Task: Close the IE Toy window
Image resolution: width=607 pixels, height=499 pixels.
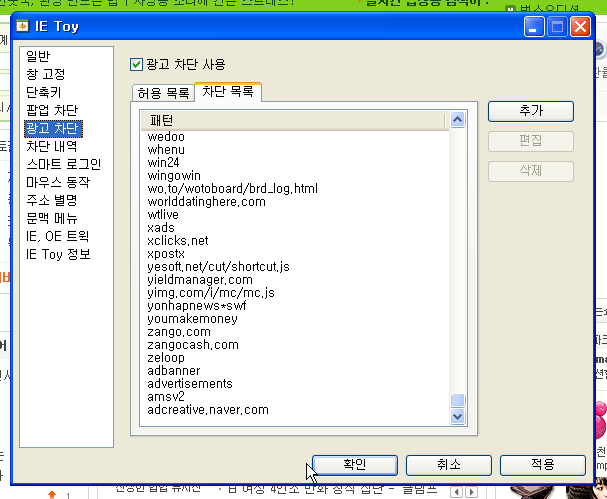Action: point(580,27)
